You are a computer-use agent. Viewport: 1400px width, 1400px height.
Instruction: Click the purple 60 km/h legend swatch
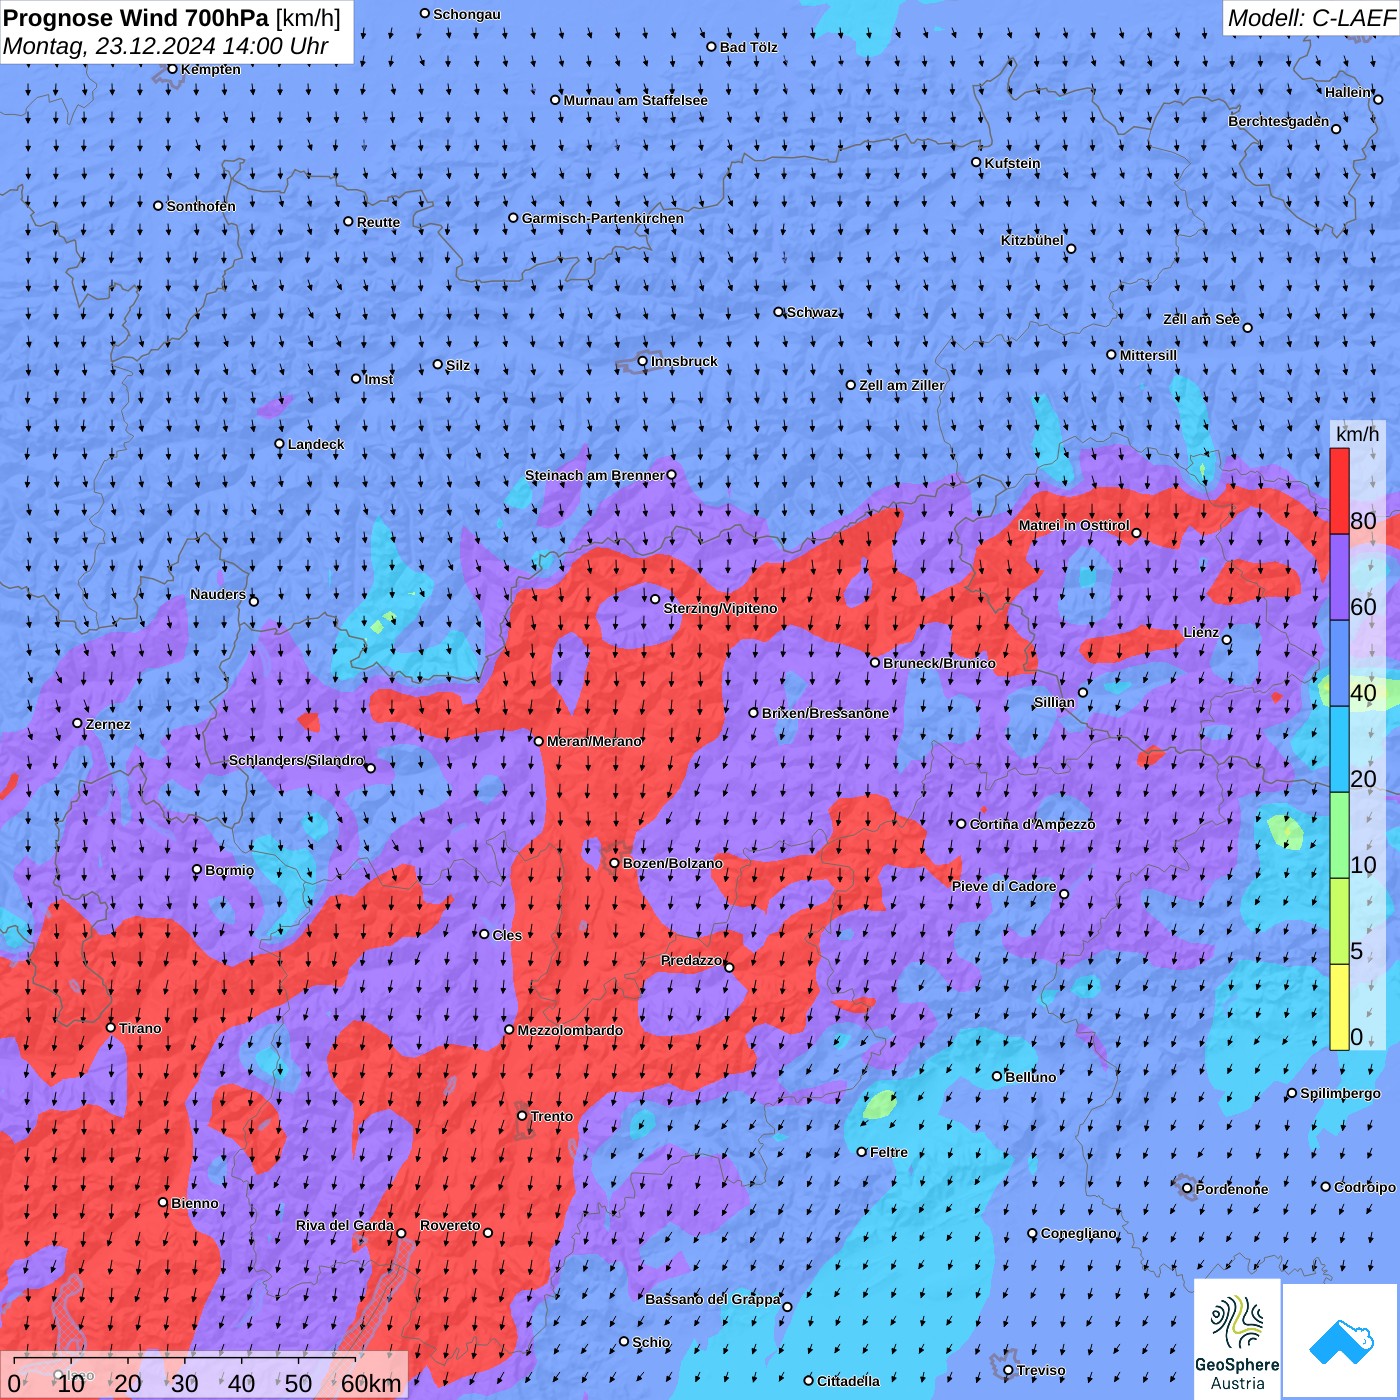1339,577
